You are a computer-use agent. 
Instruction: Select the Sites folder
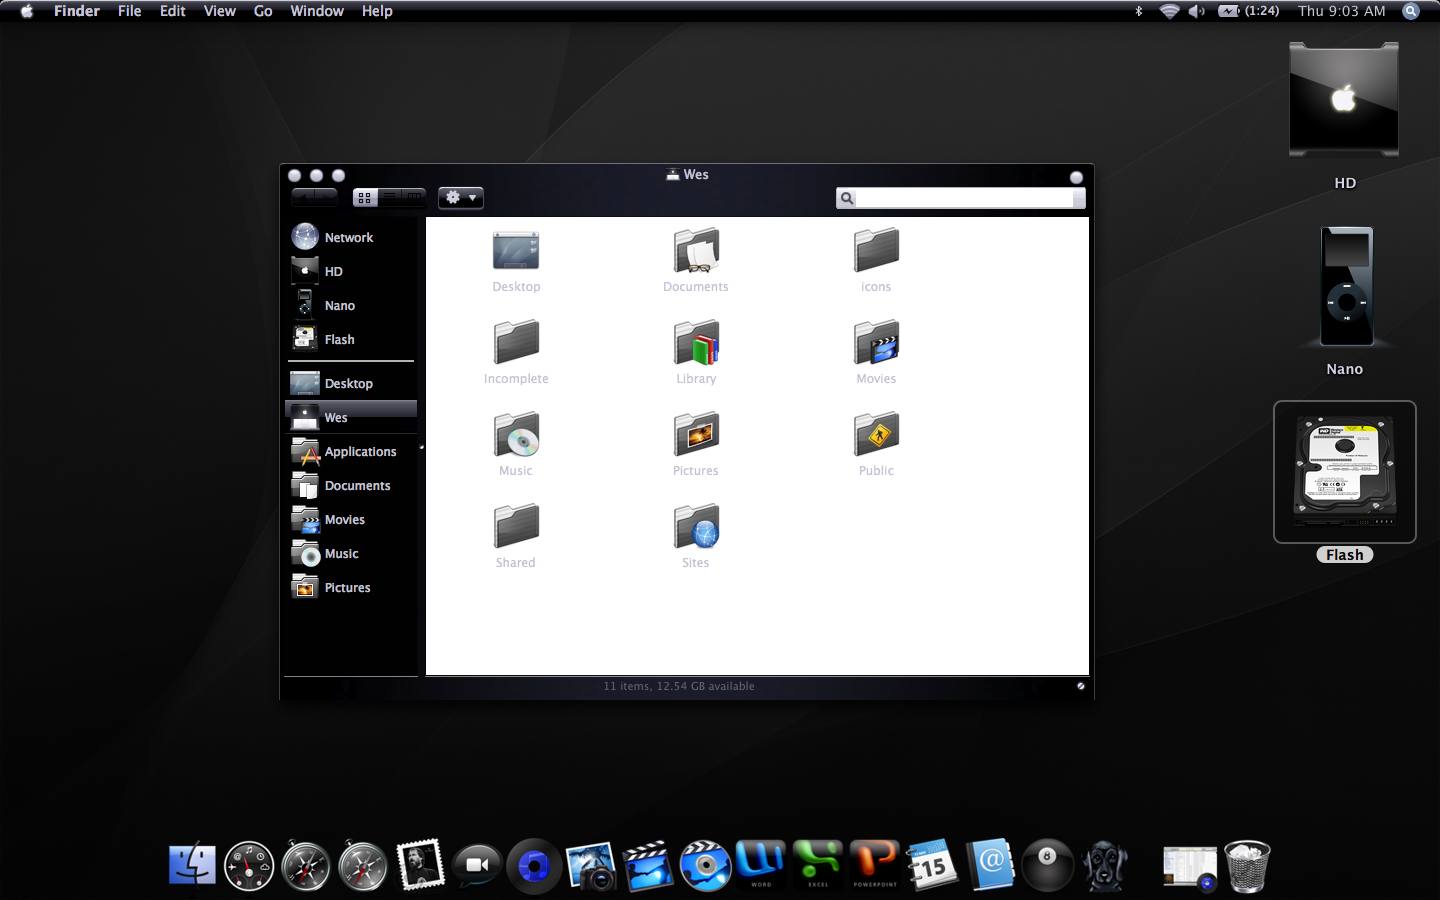point(696,527)
